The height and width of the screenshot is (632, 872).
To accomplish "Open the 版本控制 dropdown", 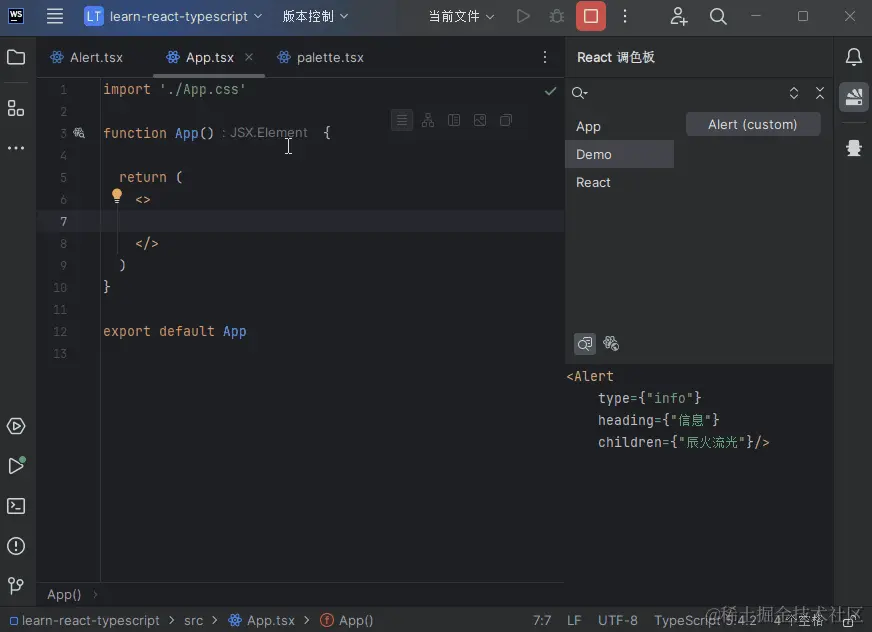I will tap(315, 16).
